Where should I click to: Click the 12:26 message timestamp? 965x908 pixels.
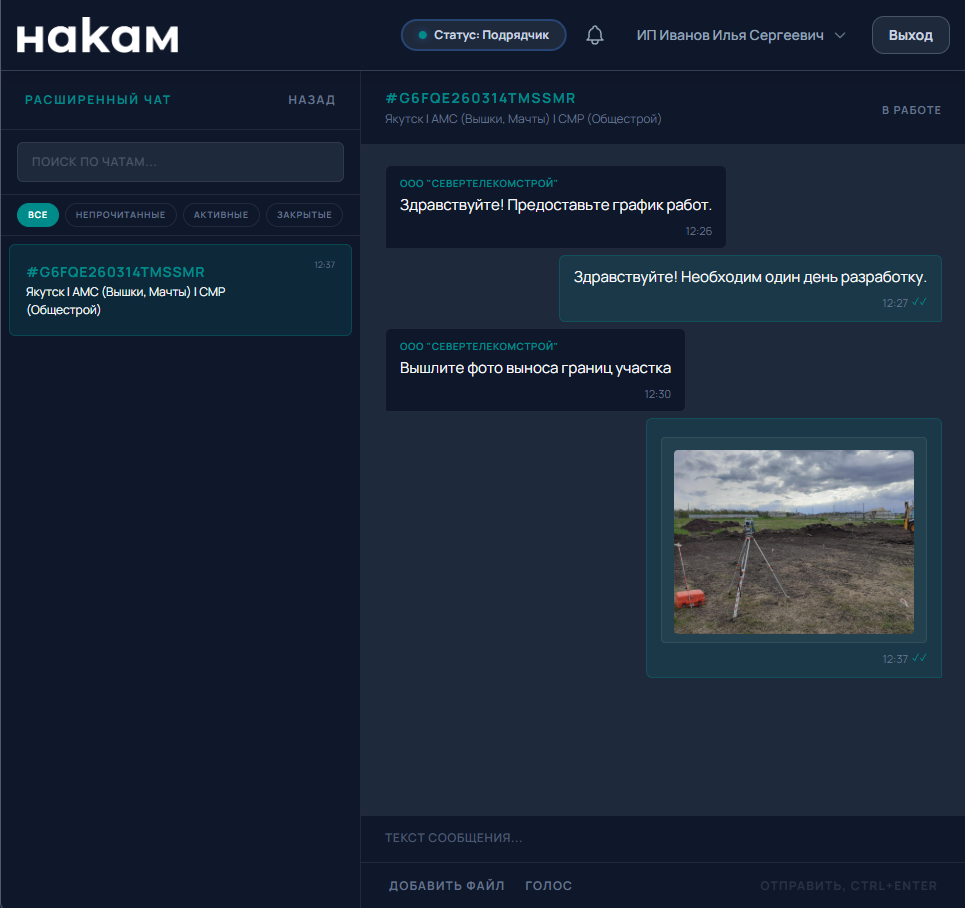tap(699, 231)
